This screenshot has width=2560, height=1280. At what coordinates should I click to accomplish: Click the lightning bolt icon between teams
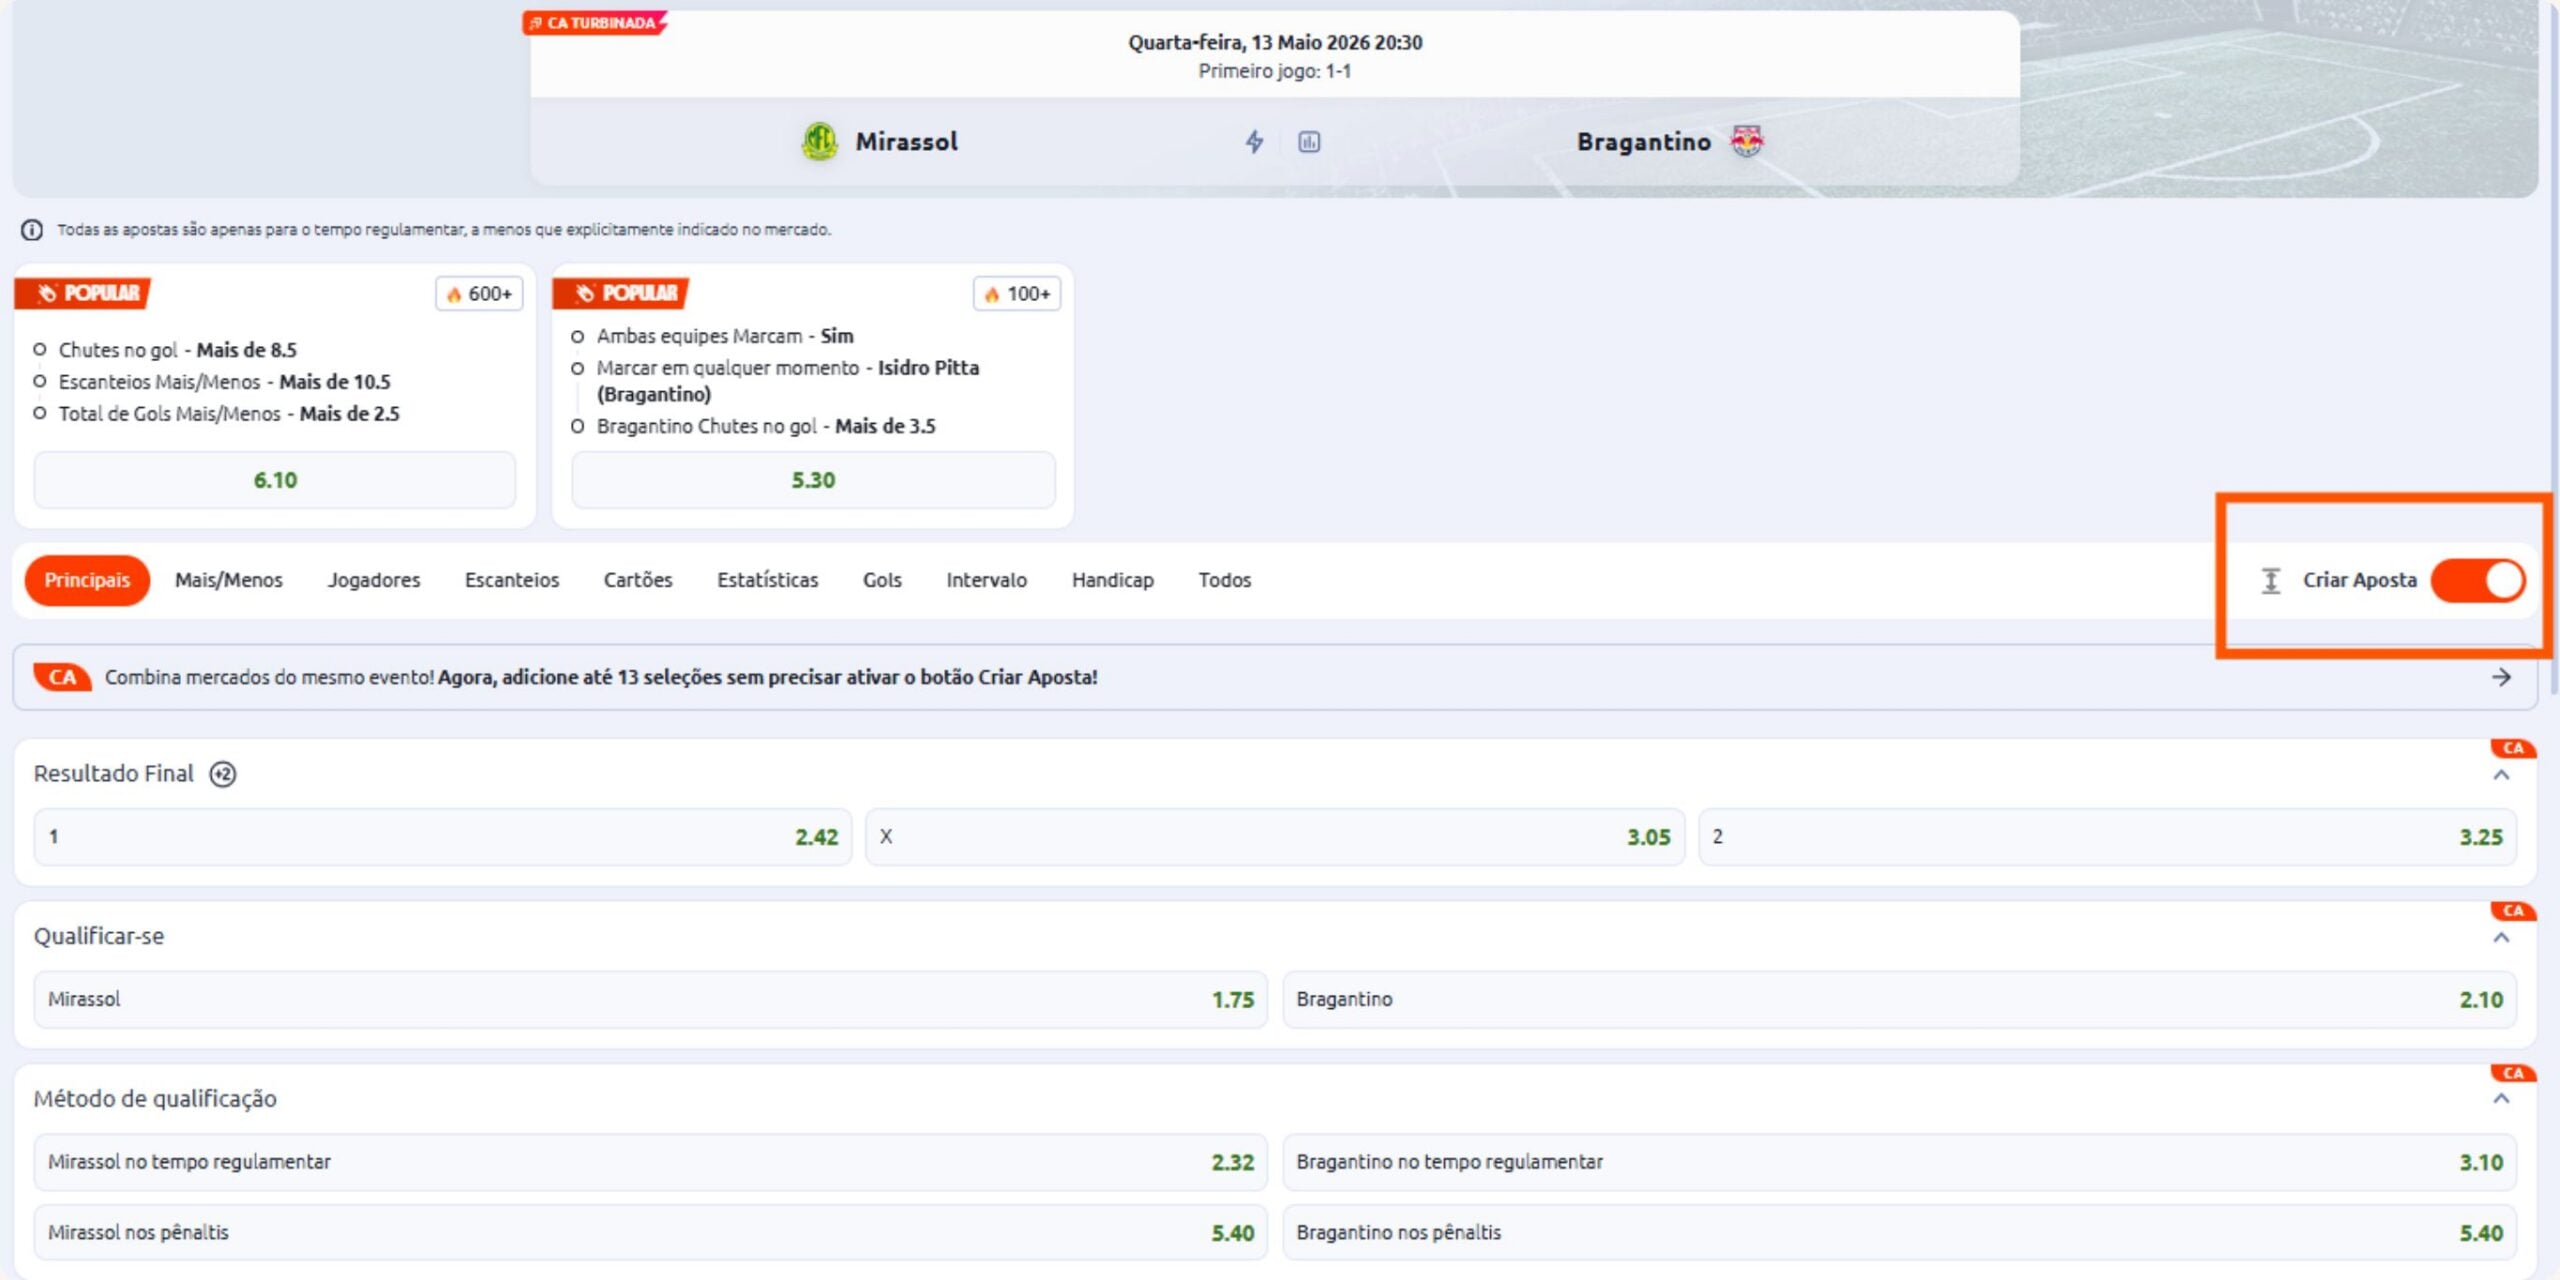pos(1254,142)
